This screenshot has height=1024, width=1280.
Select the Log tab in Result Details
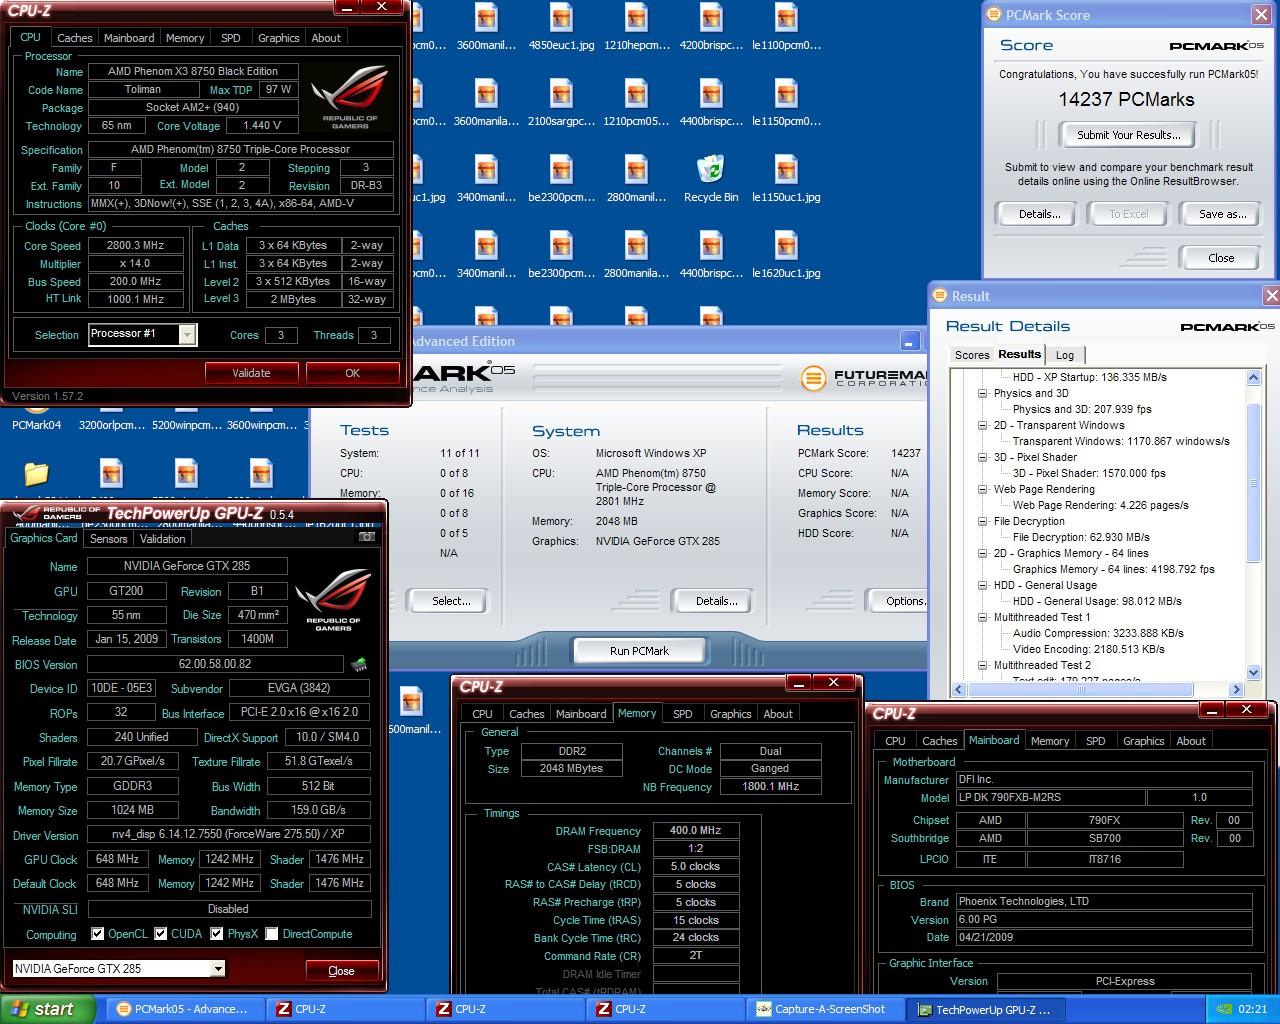[1065, 355]
